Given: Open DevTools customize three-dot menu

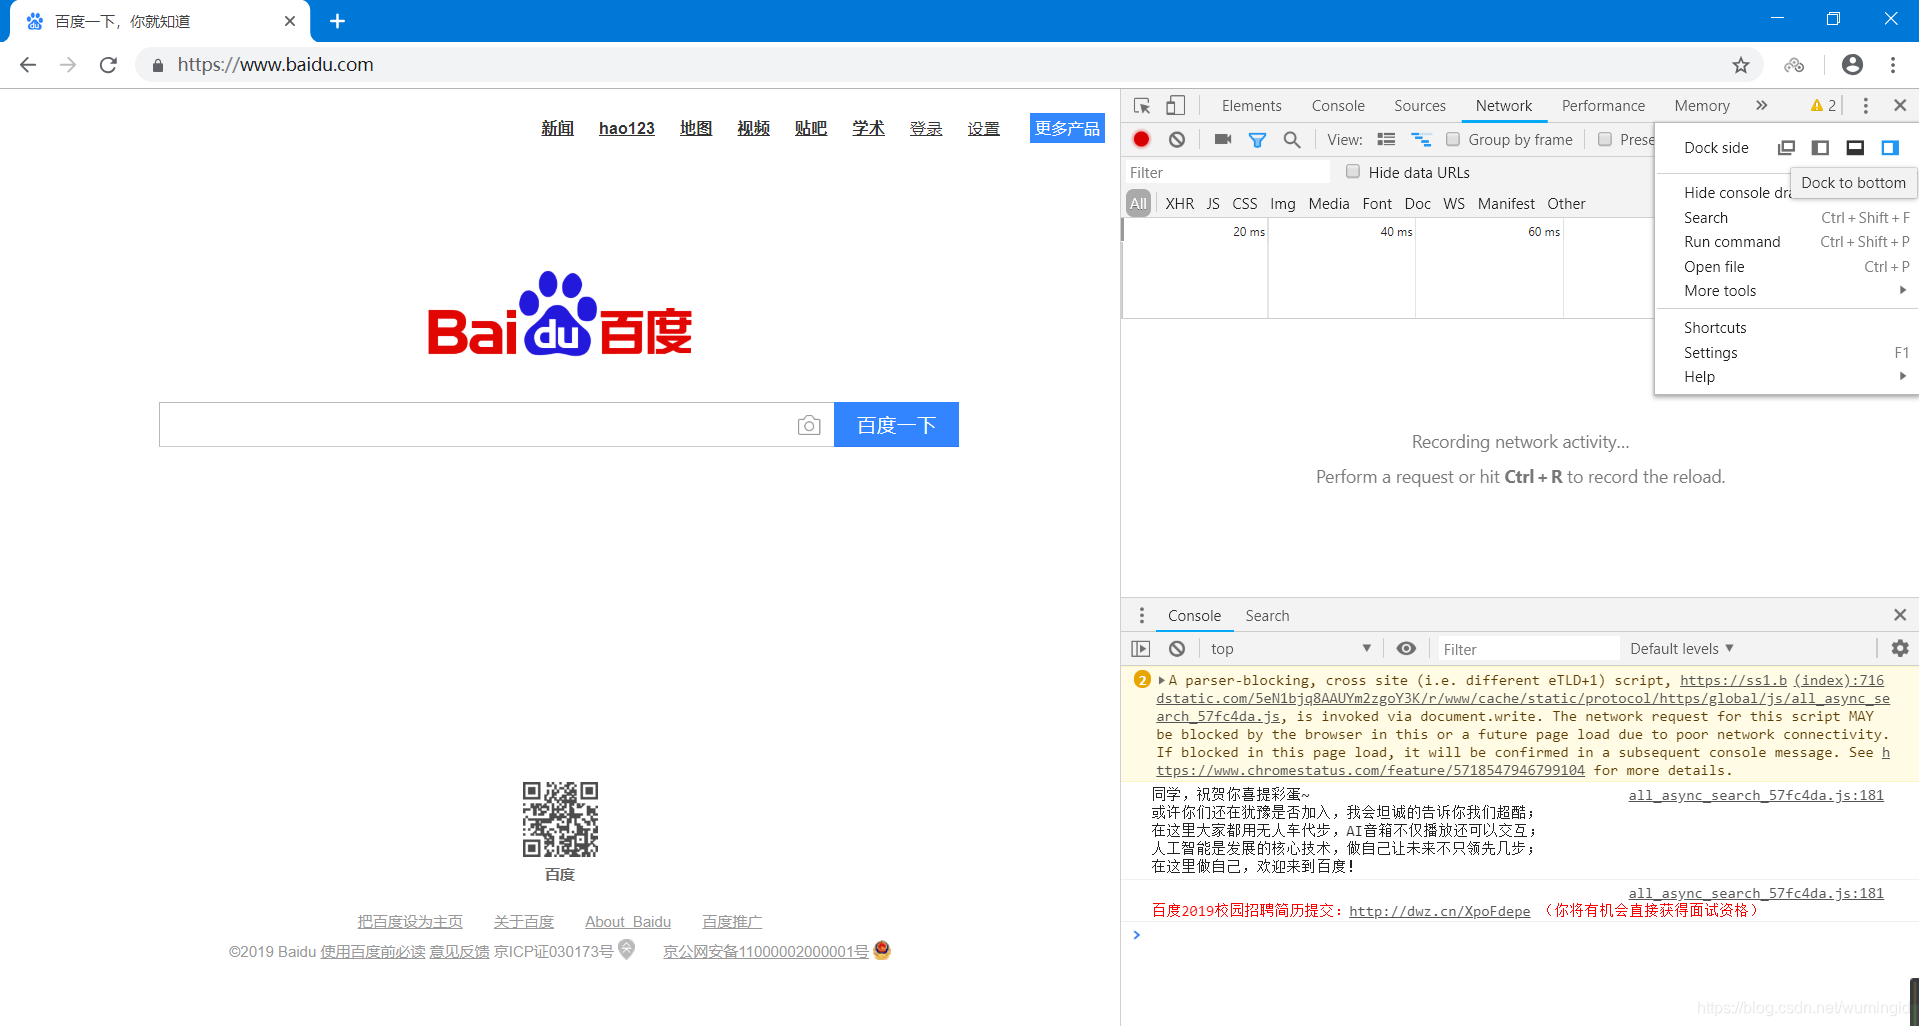Looking at the screenshot, I should pos(1865,106).
